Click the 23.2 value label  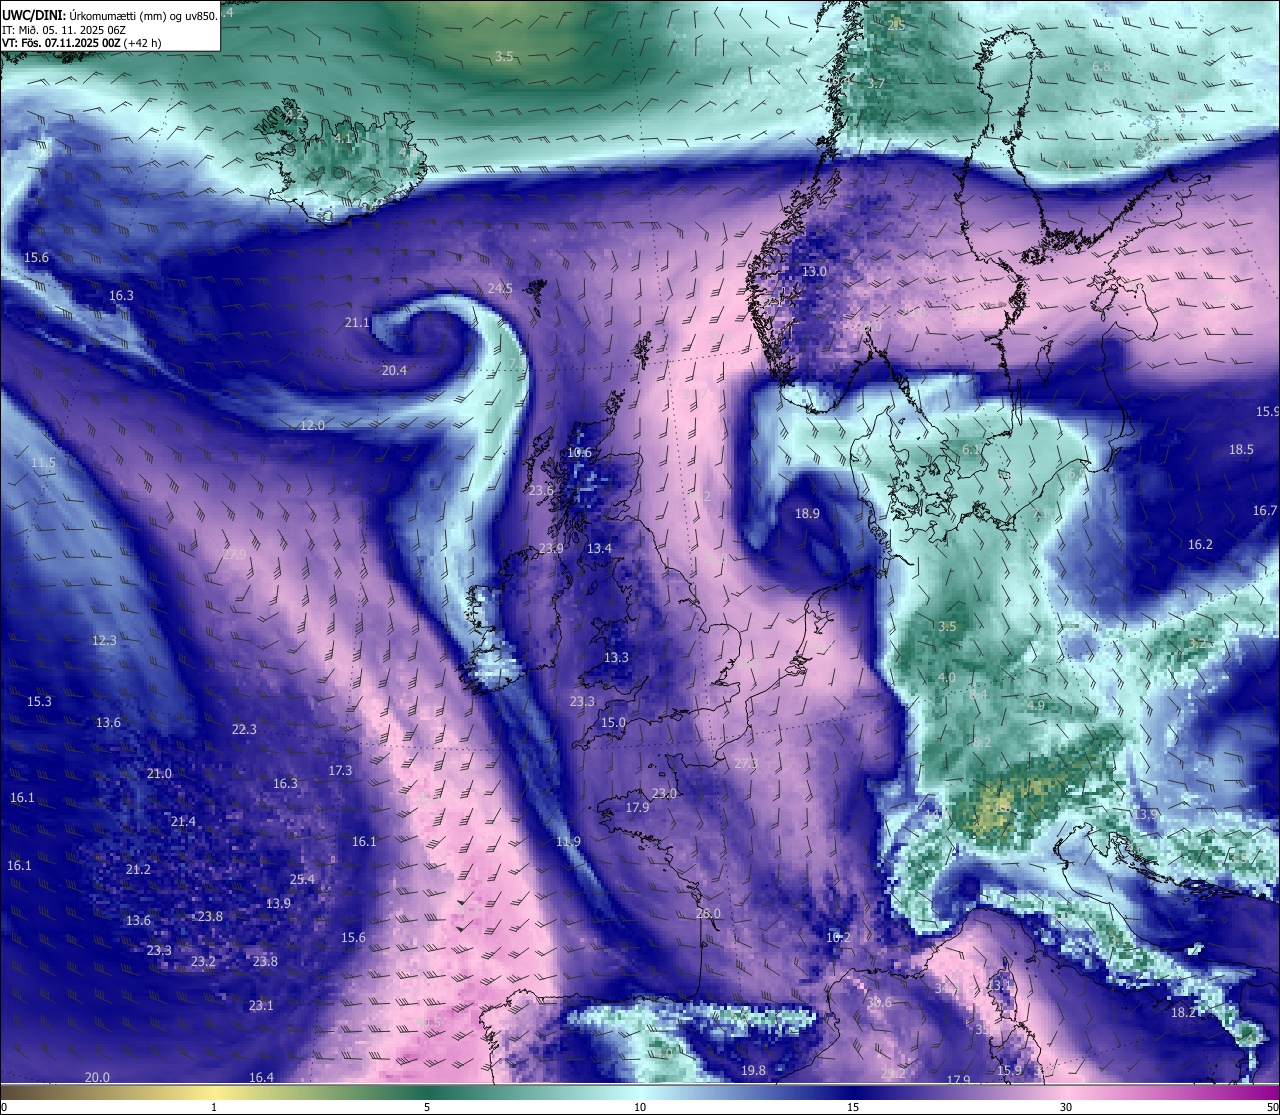[203, 961]
